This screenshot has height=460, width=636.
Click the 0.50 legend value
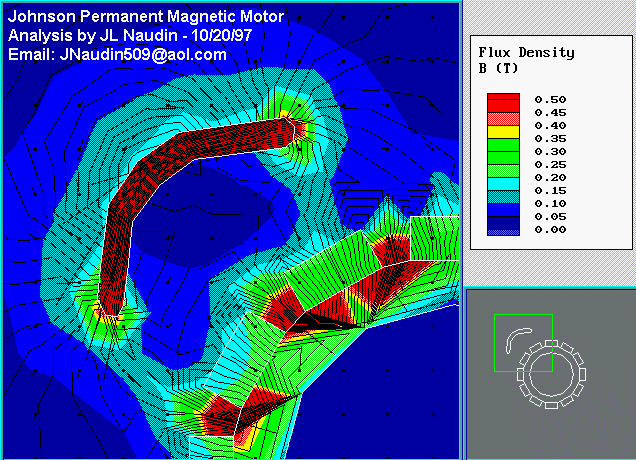[x=550, y=100]
